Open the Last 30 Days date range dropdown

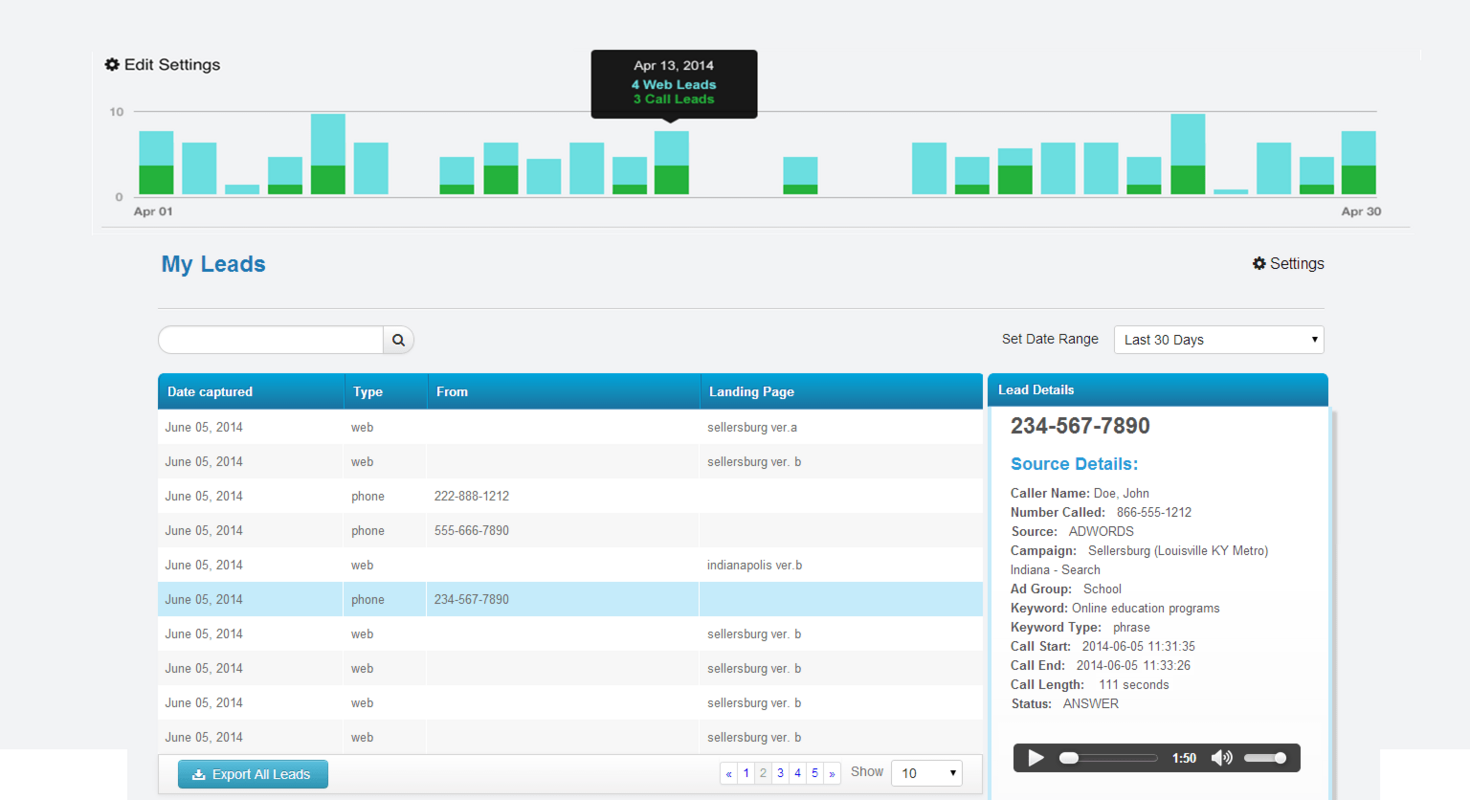(x=1218, y=339)
